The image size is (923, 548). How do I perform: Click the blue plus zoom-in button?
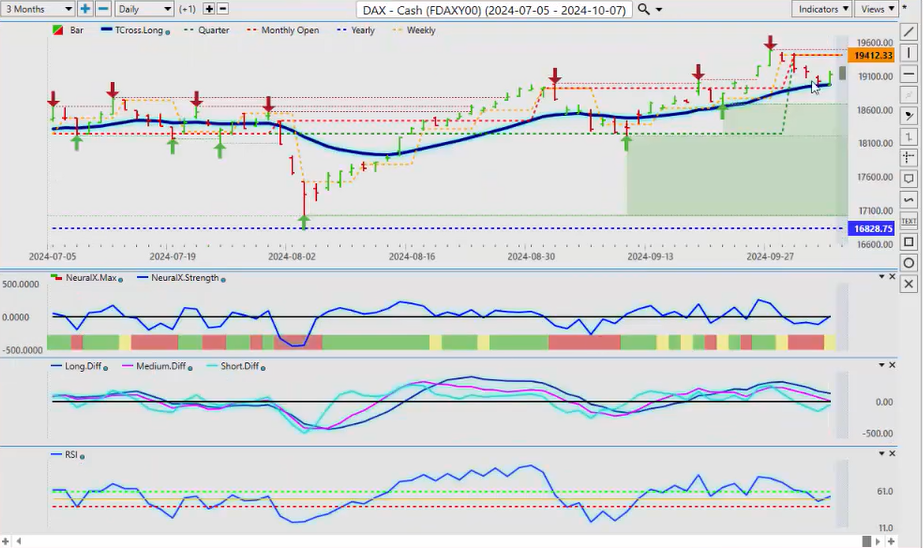tap(85, 9)
